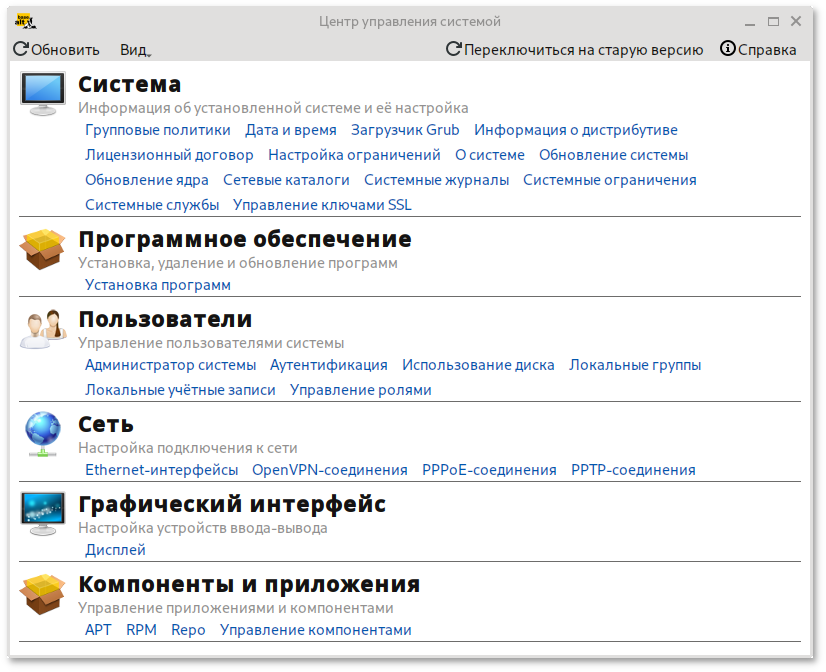Click the Графический интерфейс displays icon

41,514
